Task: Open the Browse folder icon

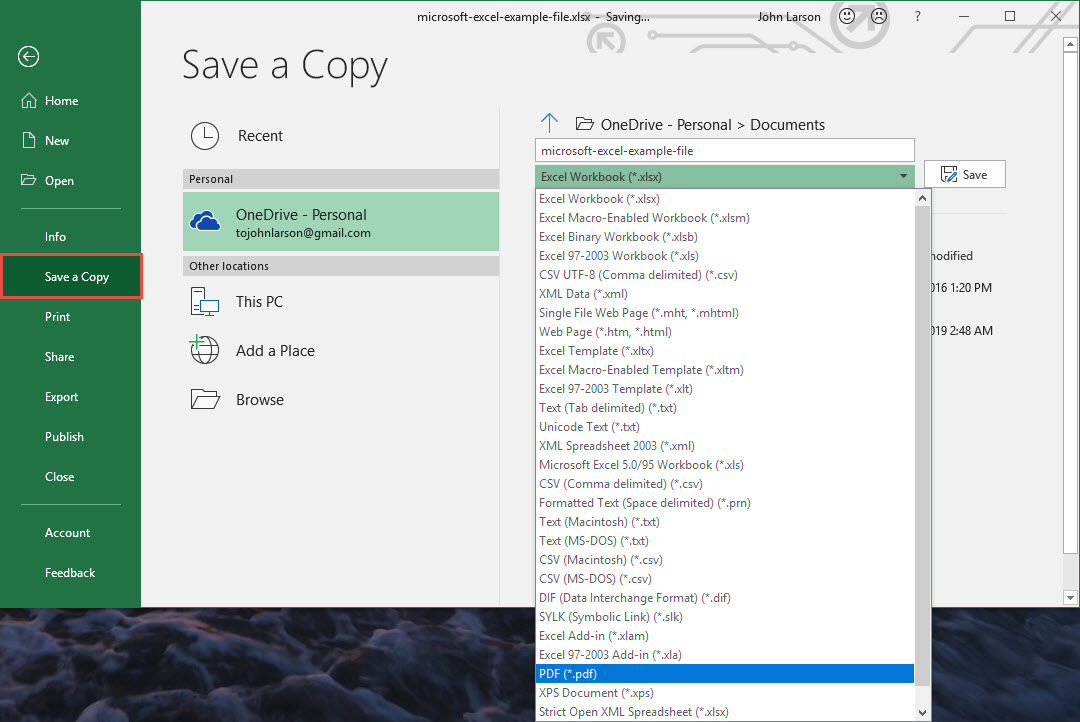Action: [x=205, y=400]
